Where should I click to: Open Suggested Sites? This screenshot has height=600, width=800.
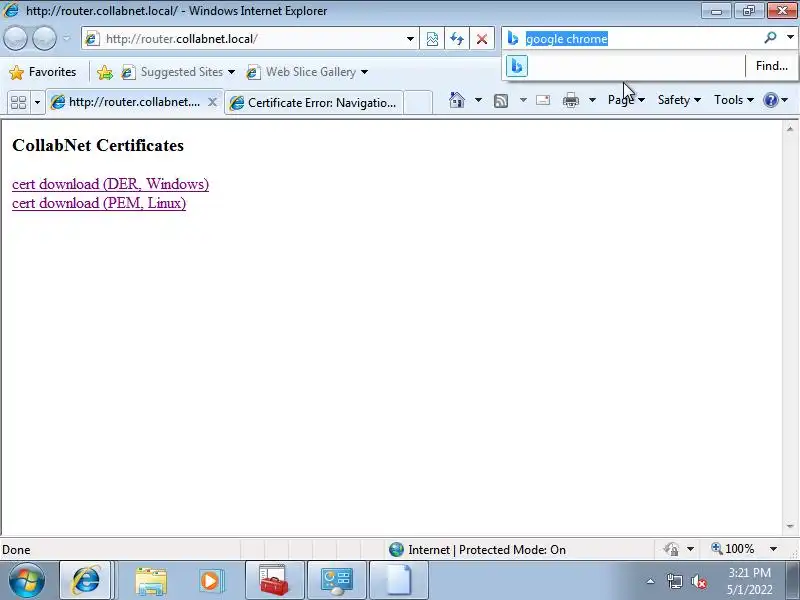pyautogui.click(x=173, y=72)
